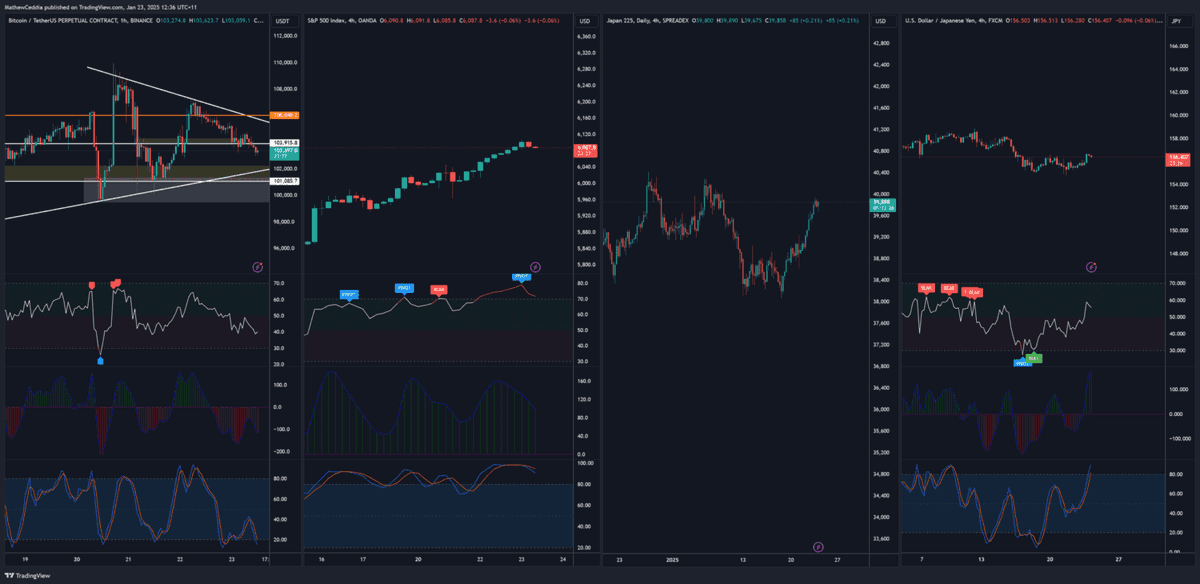Click the white 103,915.8 price label
The width and height of the screenshot is (1200, 584).
click(286, 143)
